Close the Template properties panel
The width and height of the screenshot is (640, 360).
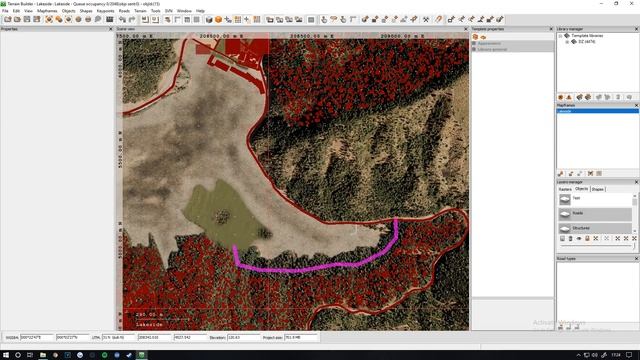point(551,29)
